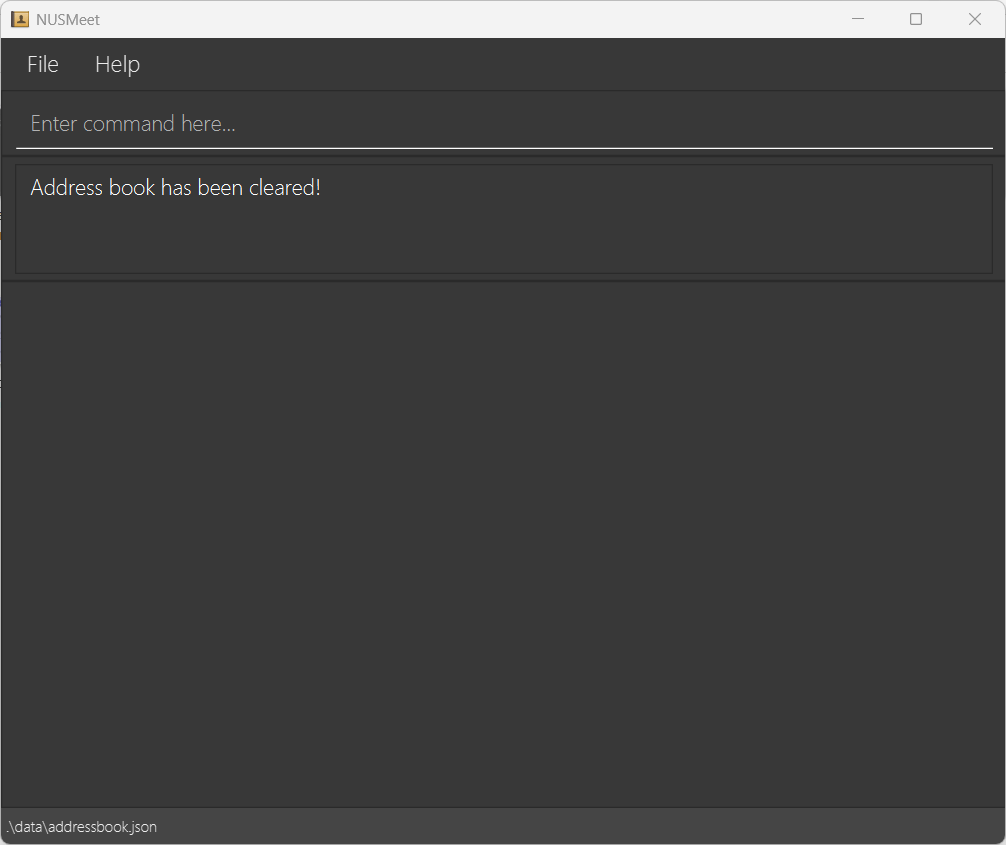Click the NUSMeet title text
The width and height of the screenshot is (1006, 845).
pyautogui.click(x=68, y=20)
